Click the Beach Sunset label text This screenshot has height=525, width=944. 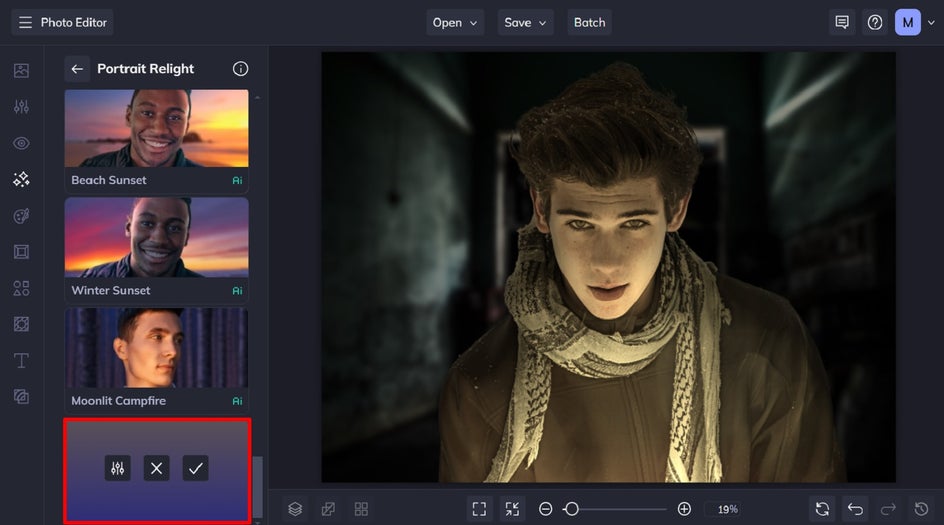click(109, 180)
